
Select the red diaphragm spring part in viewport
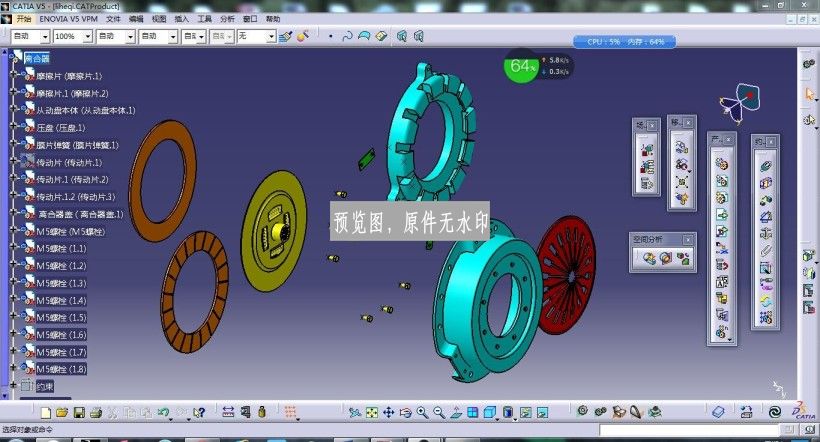pos(567,275)
